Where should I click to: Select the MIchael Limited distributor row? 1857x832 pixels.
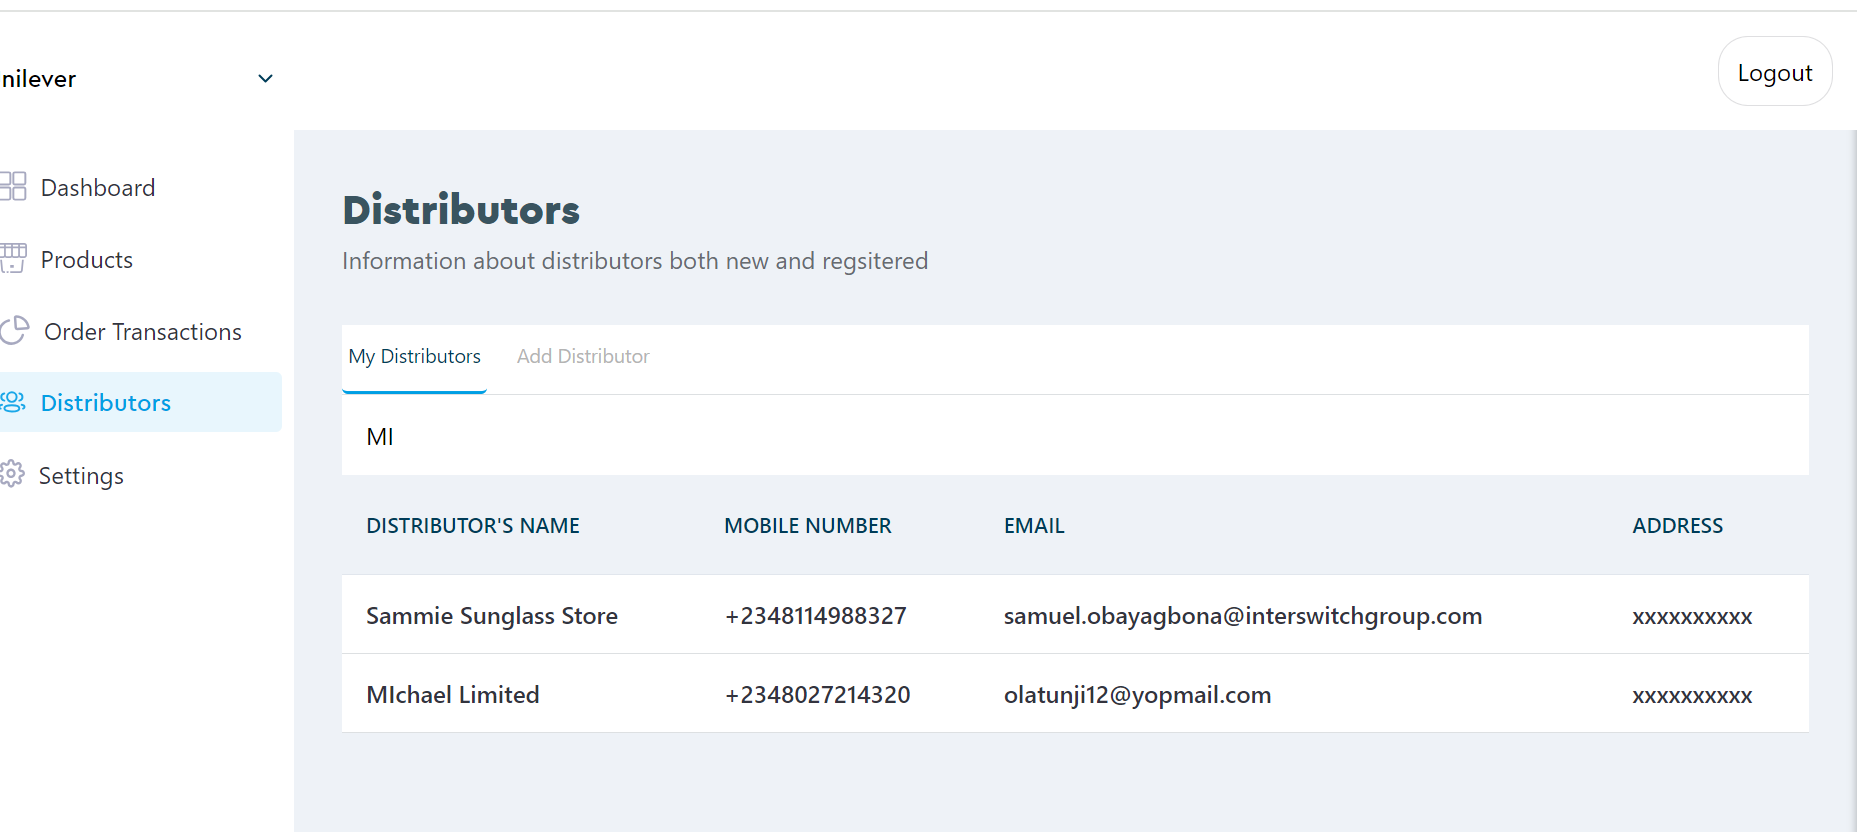(x=452, y=695)
